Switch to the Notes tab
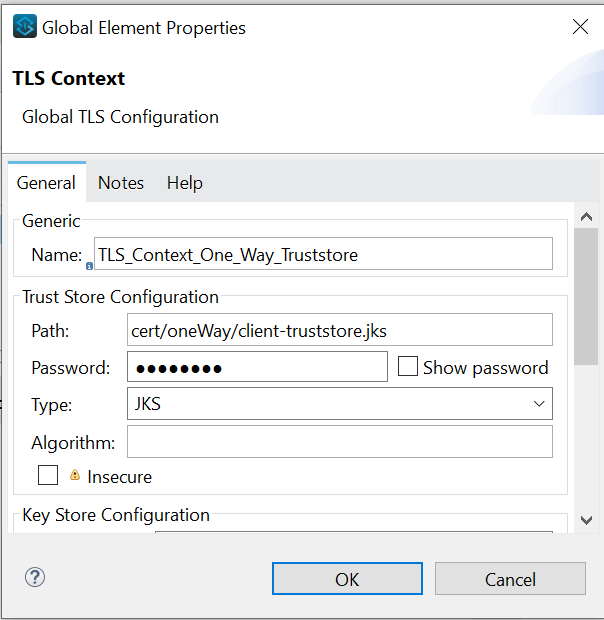 (x=121, y=182)
